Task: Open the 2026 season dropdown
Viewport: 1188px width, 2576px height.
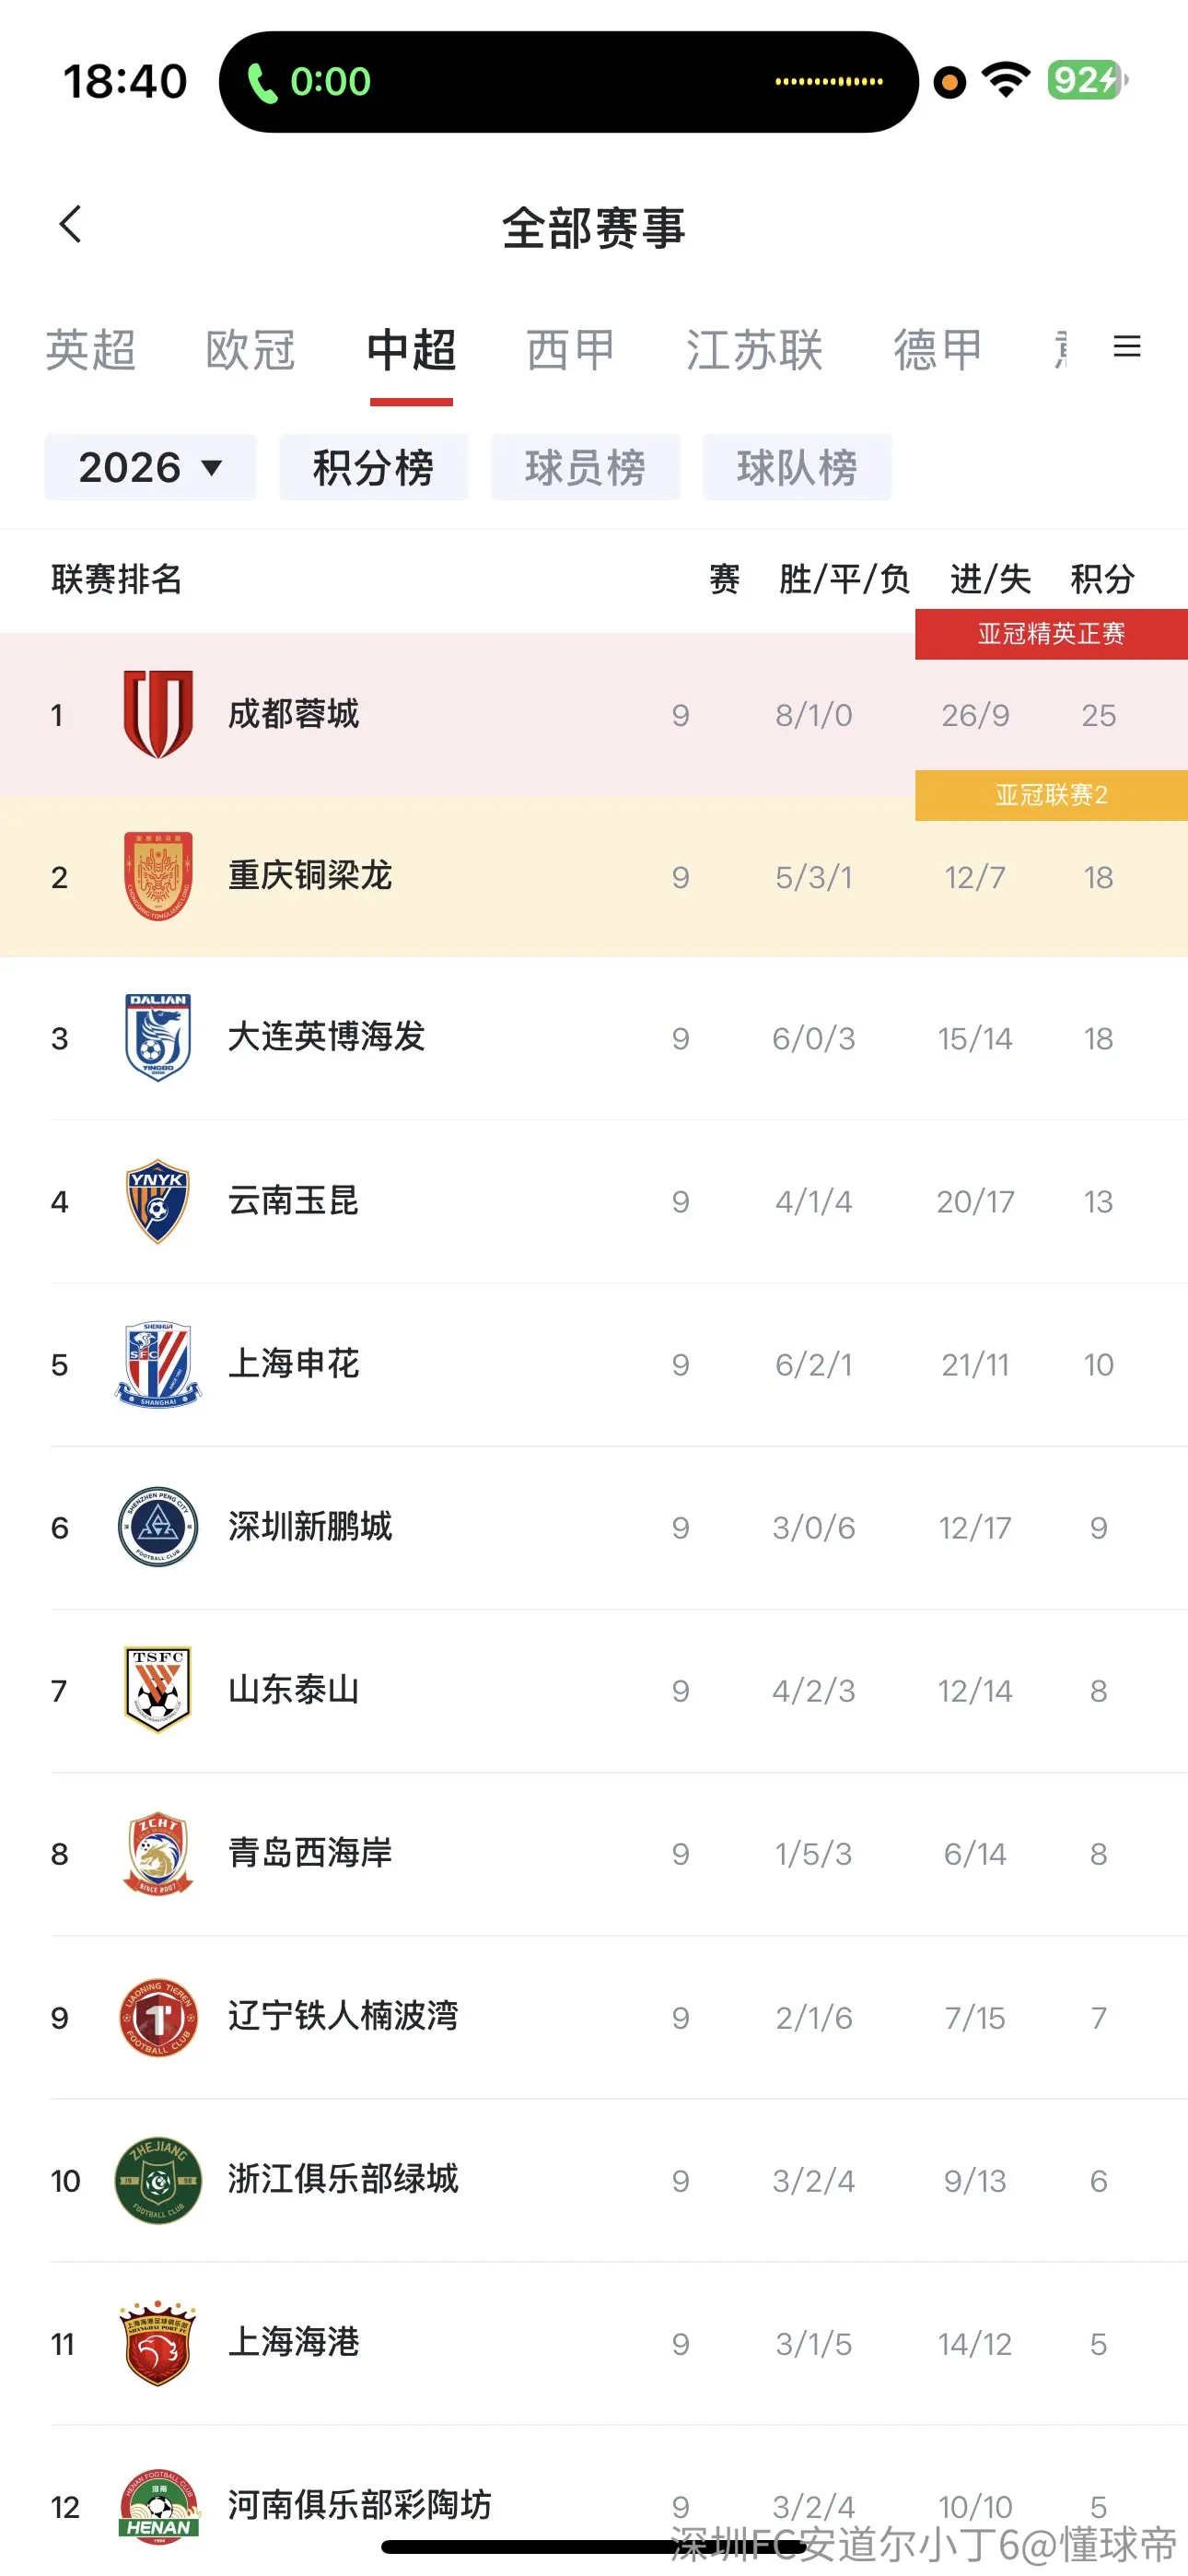Action: [150, 467]
